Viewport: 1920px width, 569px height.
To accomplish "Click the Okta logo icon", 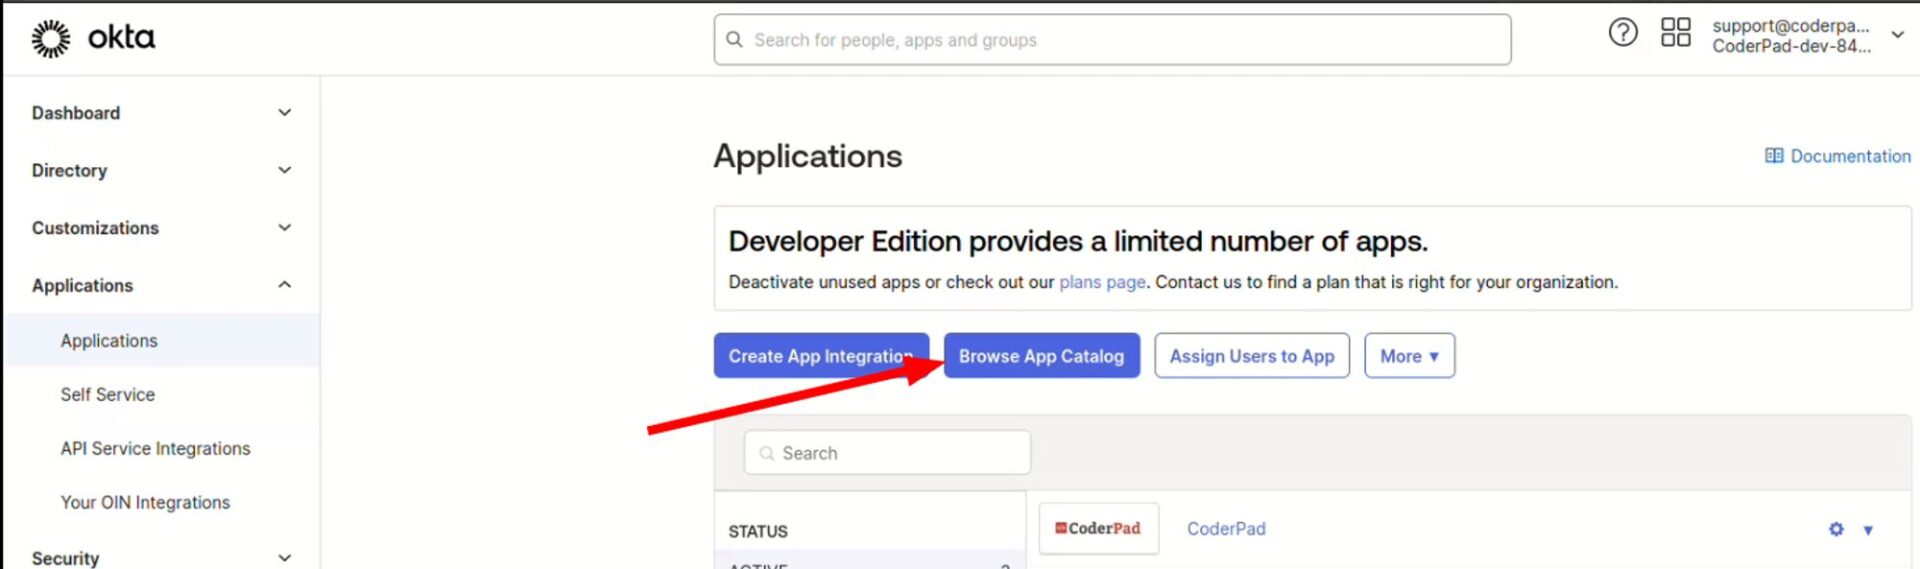I will click(50, 39).
